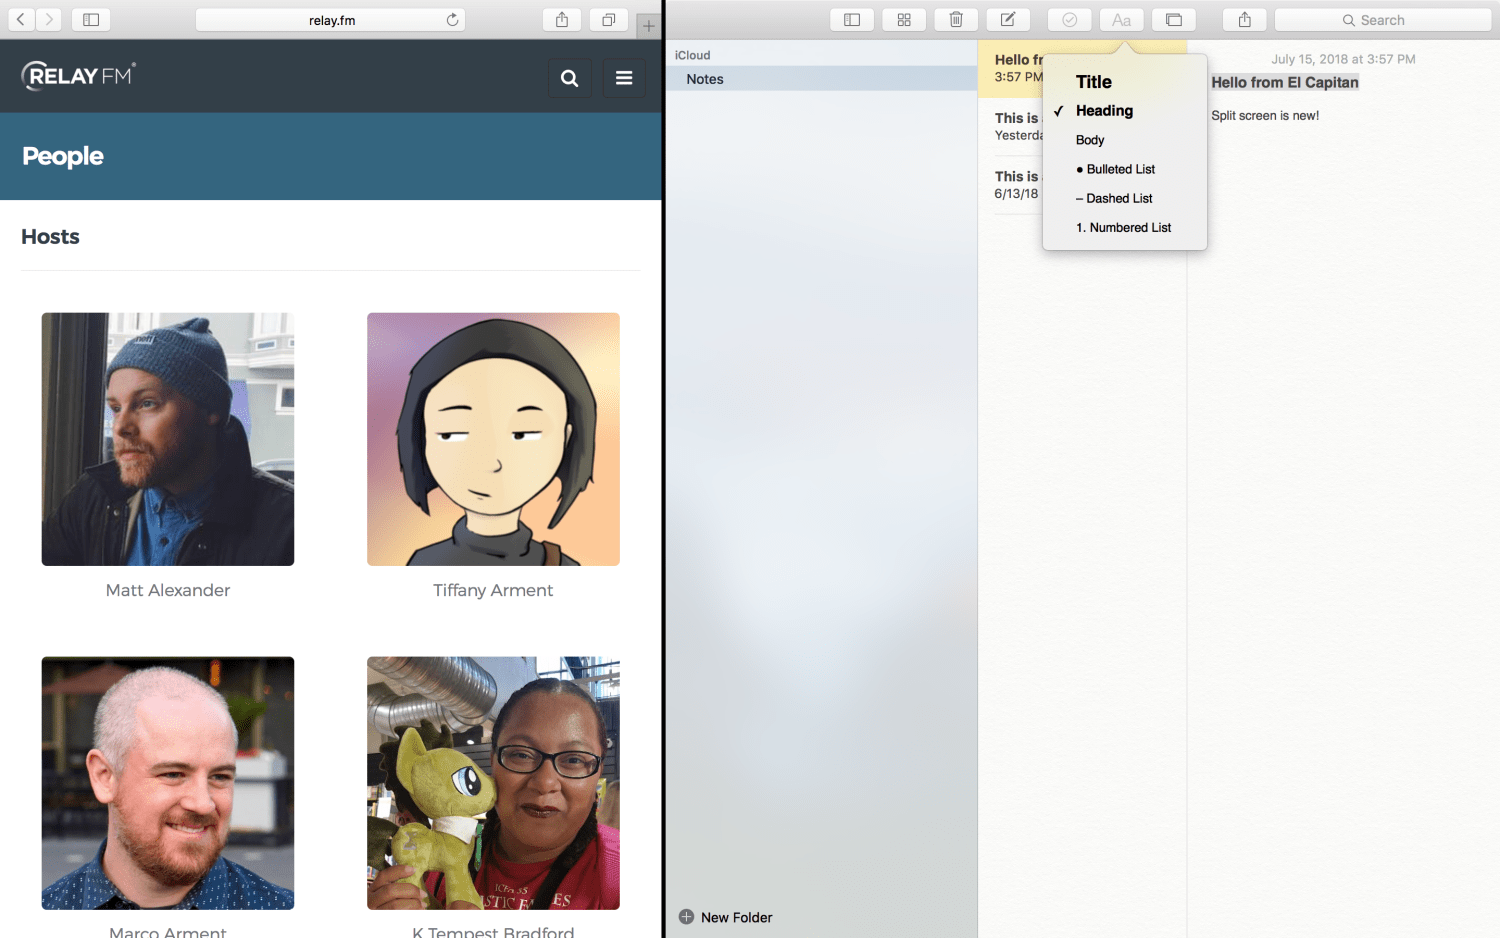Select Title style in format menu
This screenshot has height=938, width=1500.
pos(1094,82)
